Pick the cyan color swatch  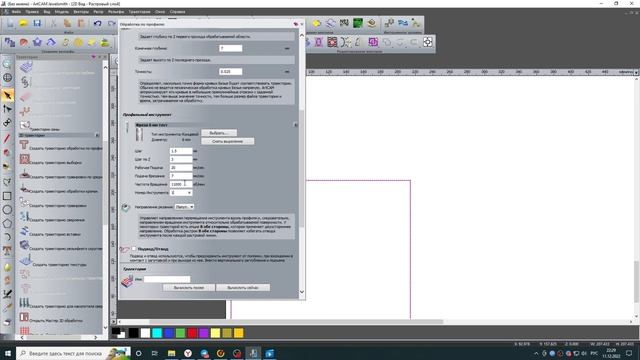click(x=157, y=333)
